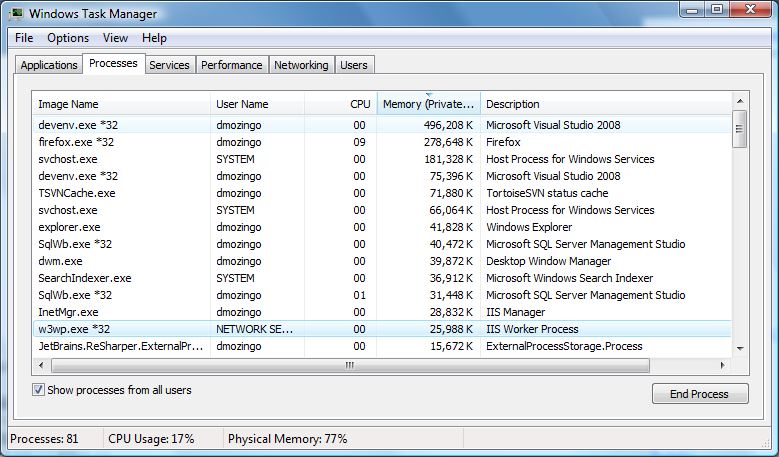Sort by Memory (Private...) column header

point(429,104)
